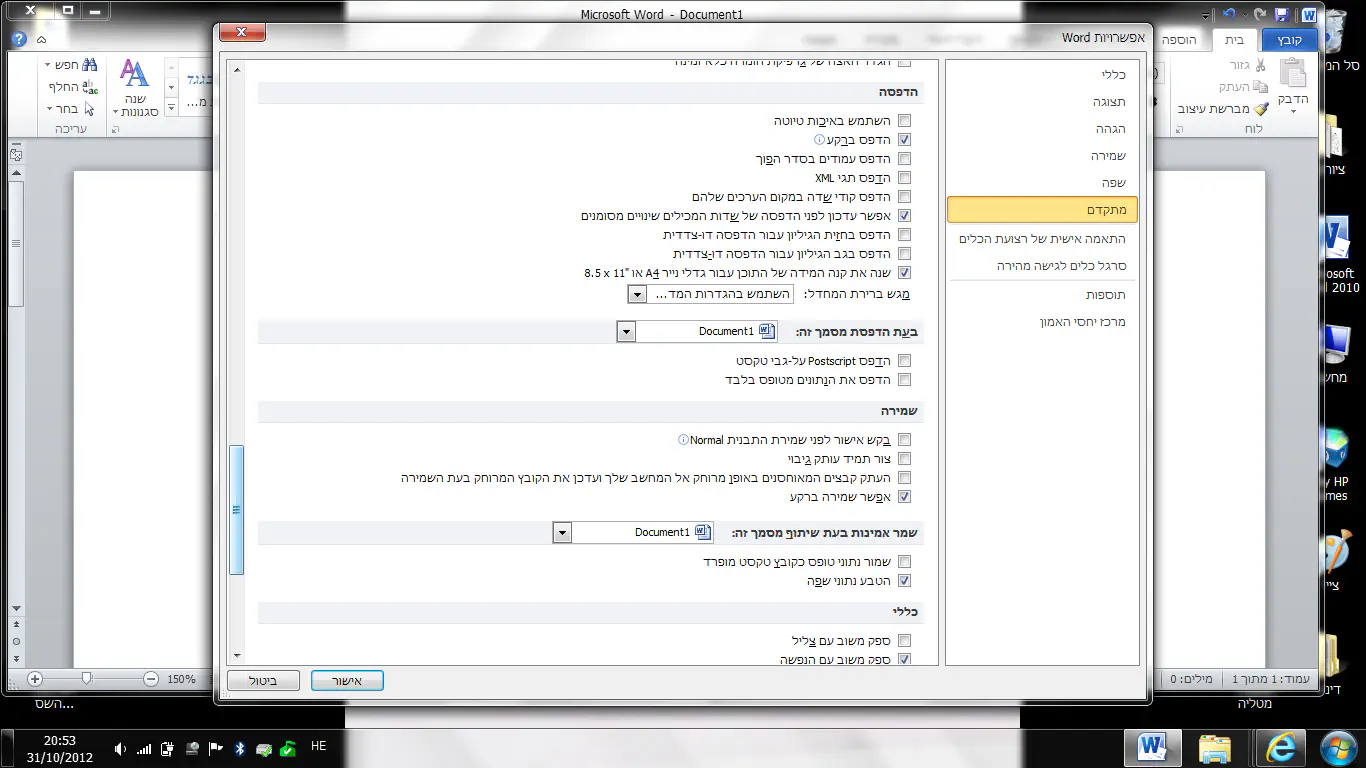
Task: Click the 'ביטול' cancel button
Action: coord(264,681)
